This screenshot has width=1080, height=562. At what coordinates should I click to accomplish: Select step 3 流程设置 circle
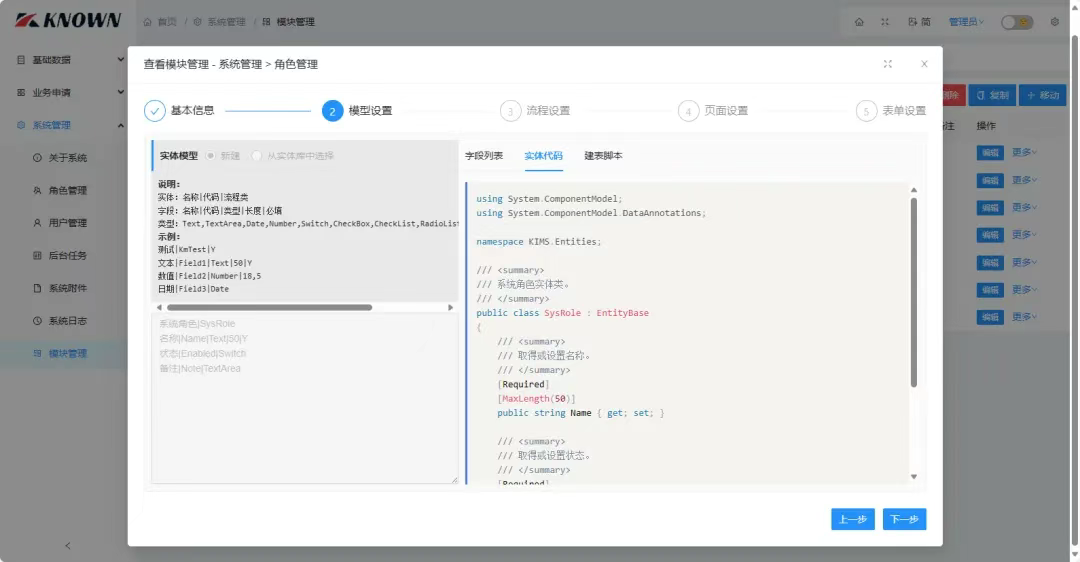[510, 111]
